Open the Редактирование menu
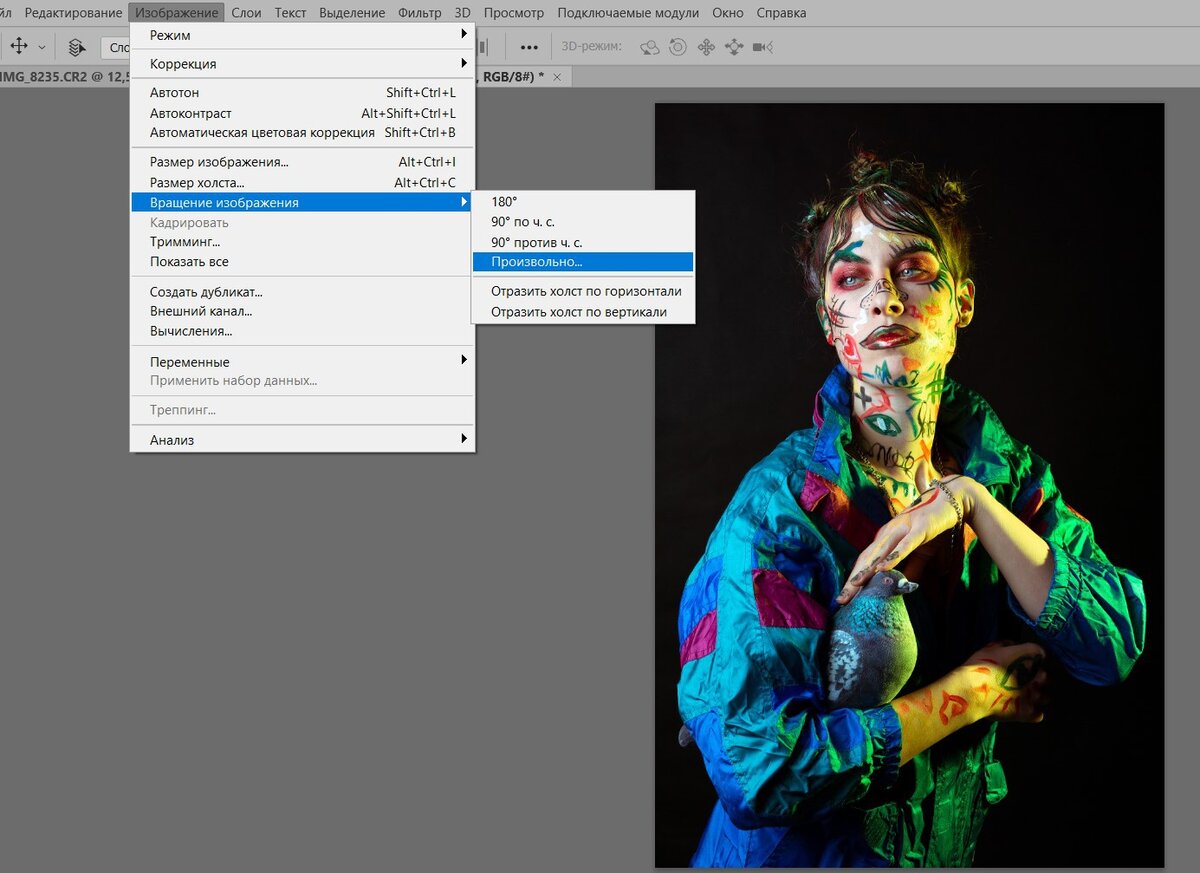This screenshot has height=873, width=1200. pyautogui.click(x=74, y=13)
